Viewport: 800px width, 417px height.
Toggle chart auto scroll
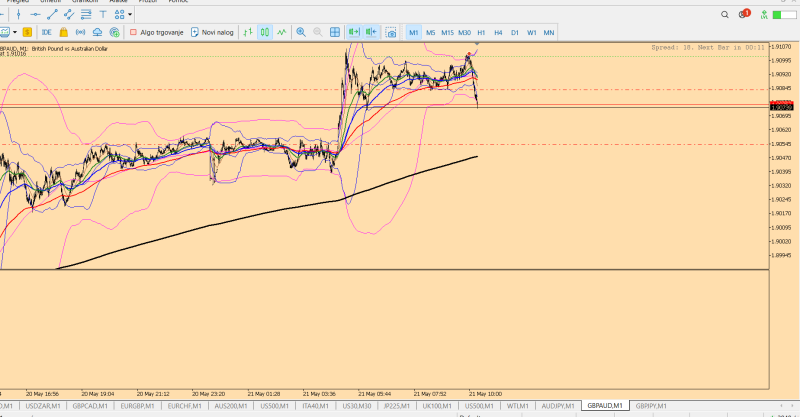tap(354, 32)
